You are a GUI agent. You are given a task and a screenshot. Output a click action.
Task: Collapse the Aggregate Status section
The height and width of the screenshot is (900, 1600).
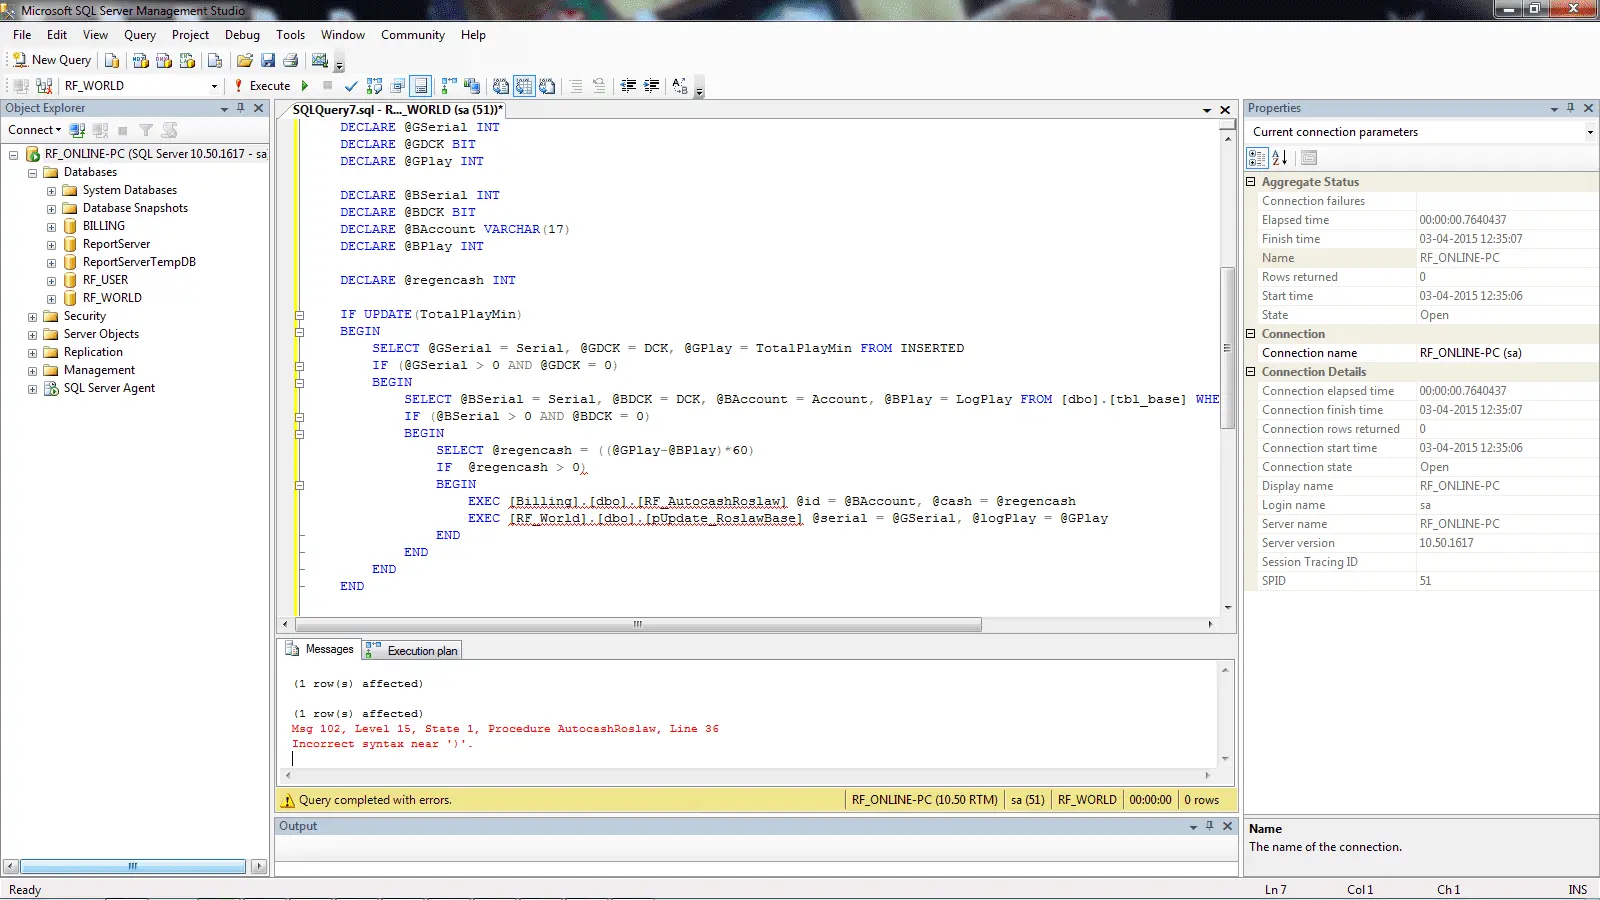pos(1250,182)
